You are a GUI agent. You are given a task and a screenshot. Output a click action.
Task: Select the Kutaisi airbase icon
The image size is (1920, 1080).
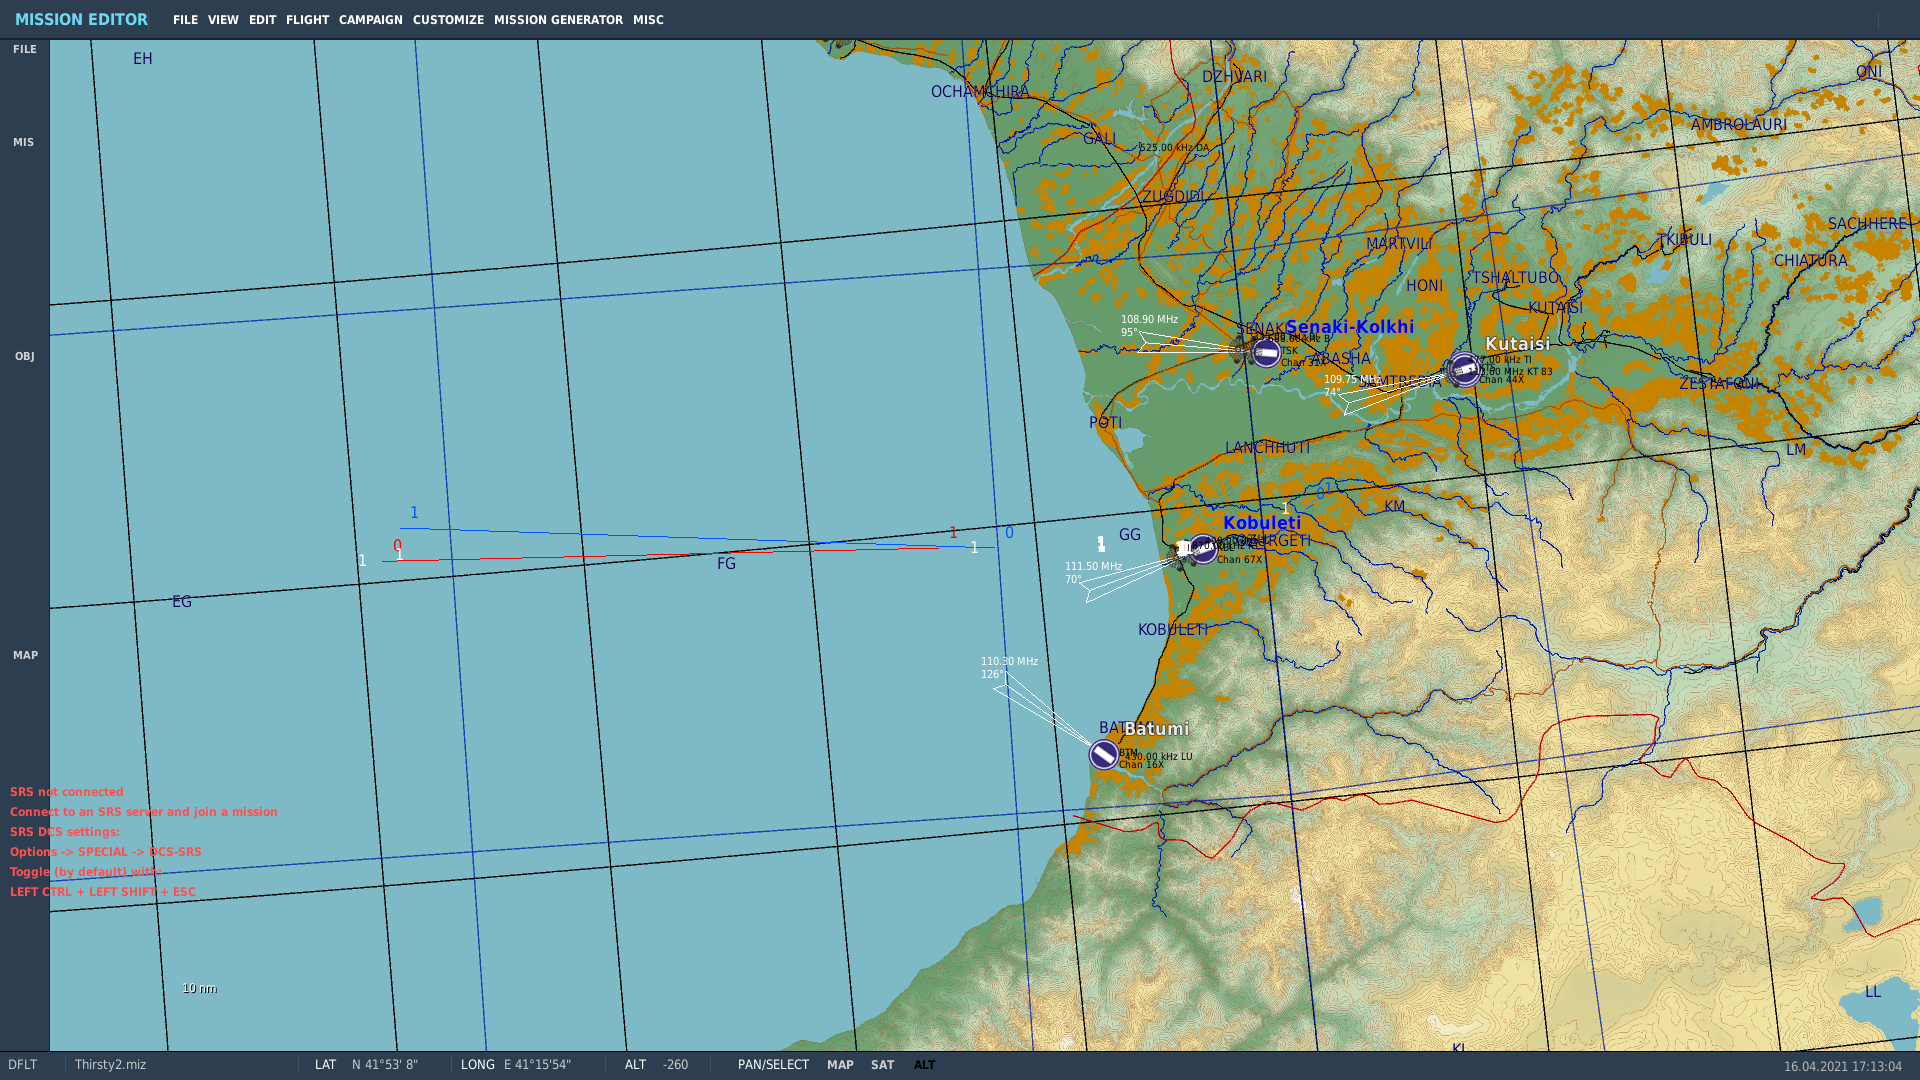click(1465, 370)
